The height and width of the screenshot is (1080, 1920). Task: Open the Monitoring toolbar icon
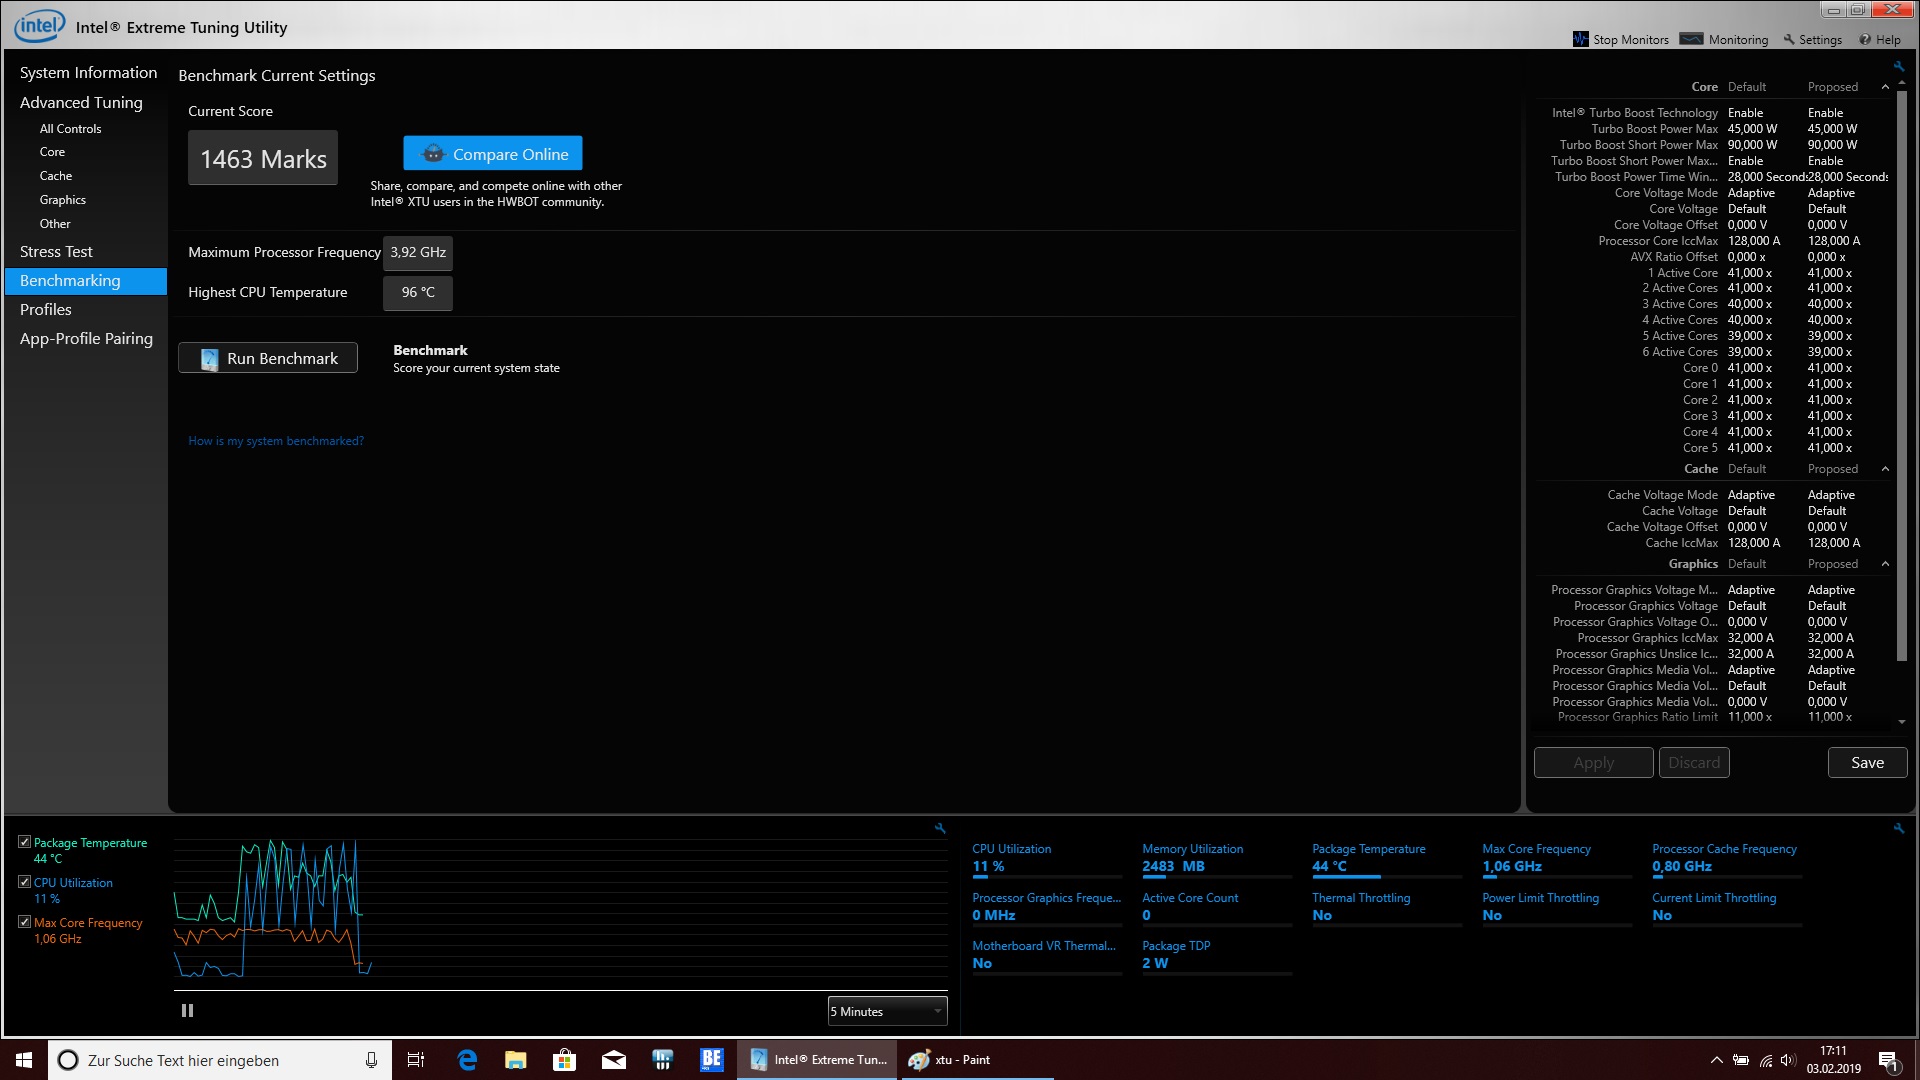tap(1692, 40)
